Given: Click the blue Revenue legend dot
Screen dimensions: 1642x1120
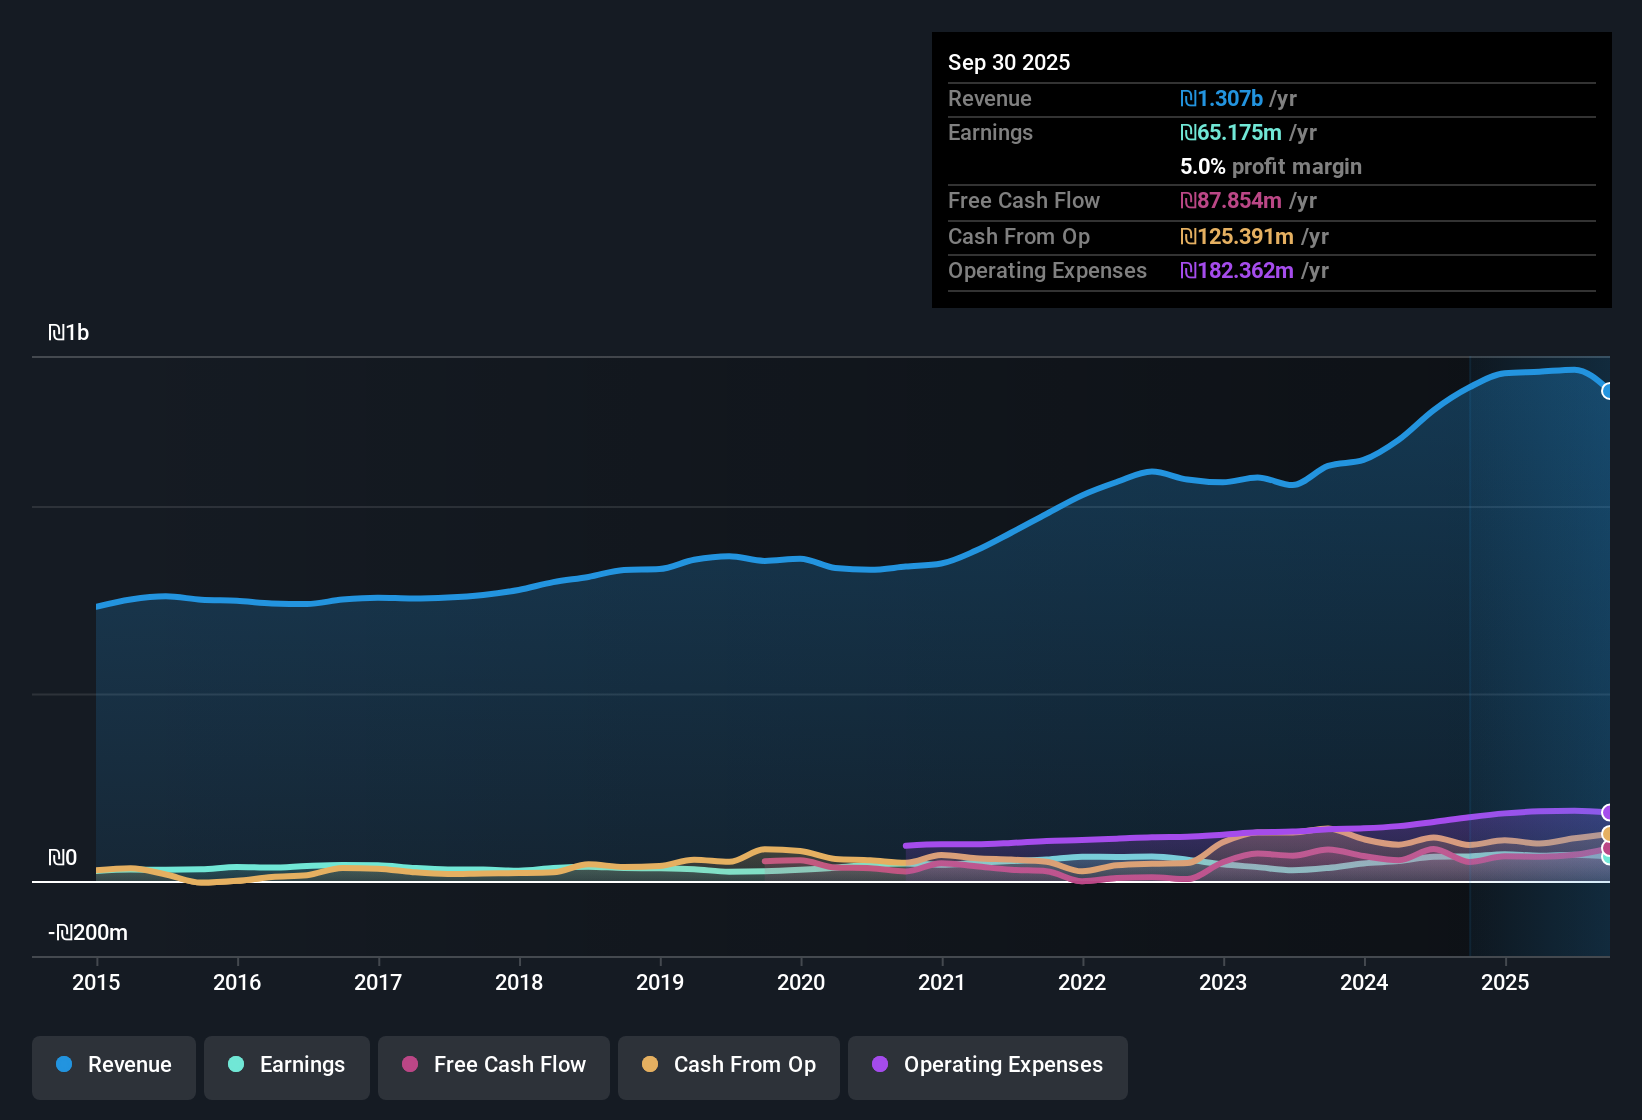Looking at the screenshot, I should pyautogui.click(x=65, y=1065).
